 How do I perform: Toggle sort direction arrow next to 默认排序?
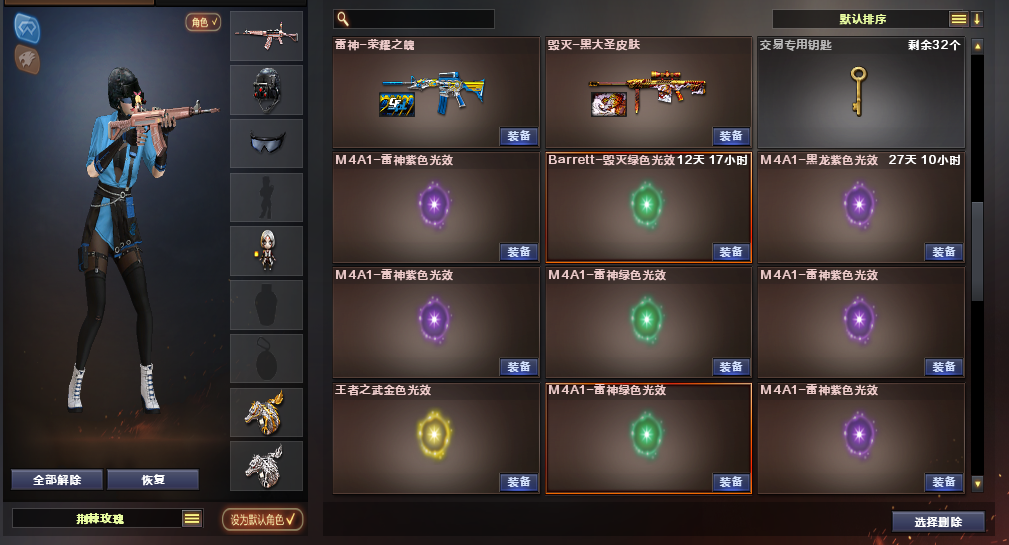click(977, 19)
